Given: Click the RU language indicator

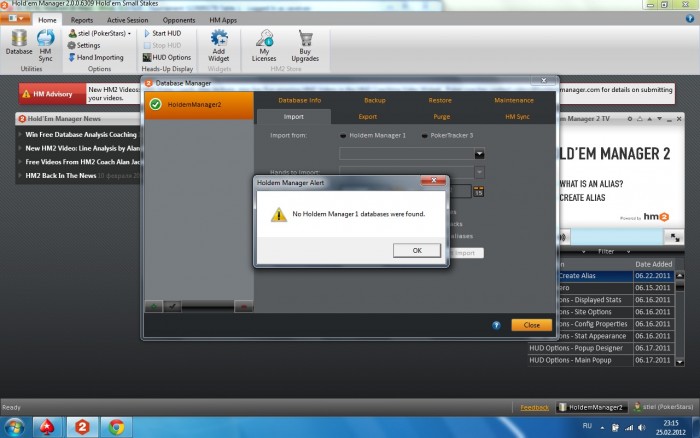Looking at the screenshot, I should click(587, 426).
